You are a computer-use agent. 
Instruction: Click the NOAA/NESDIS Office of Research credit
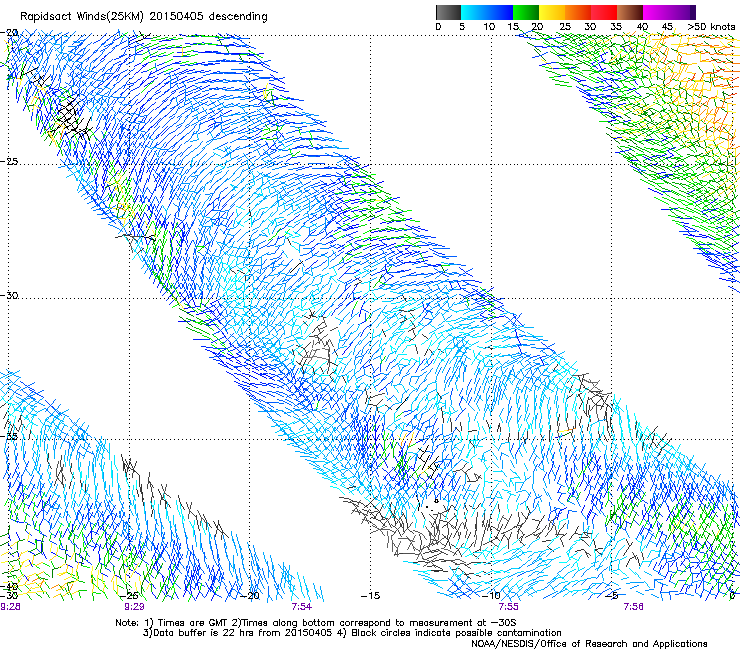tap(589, 644)
